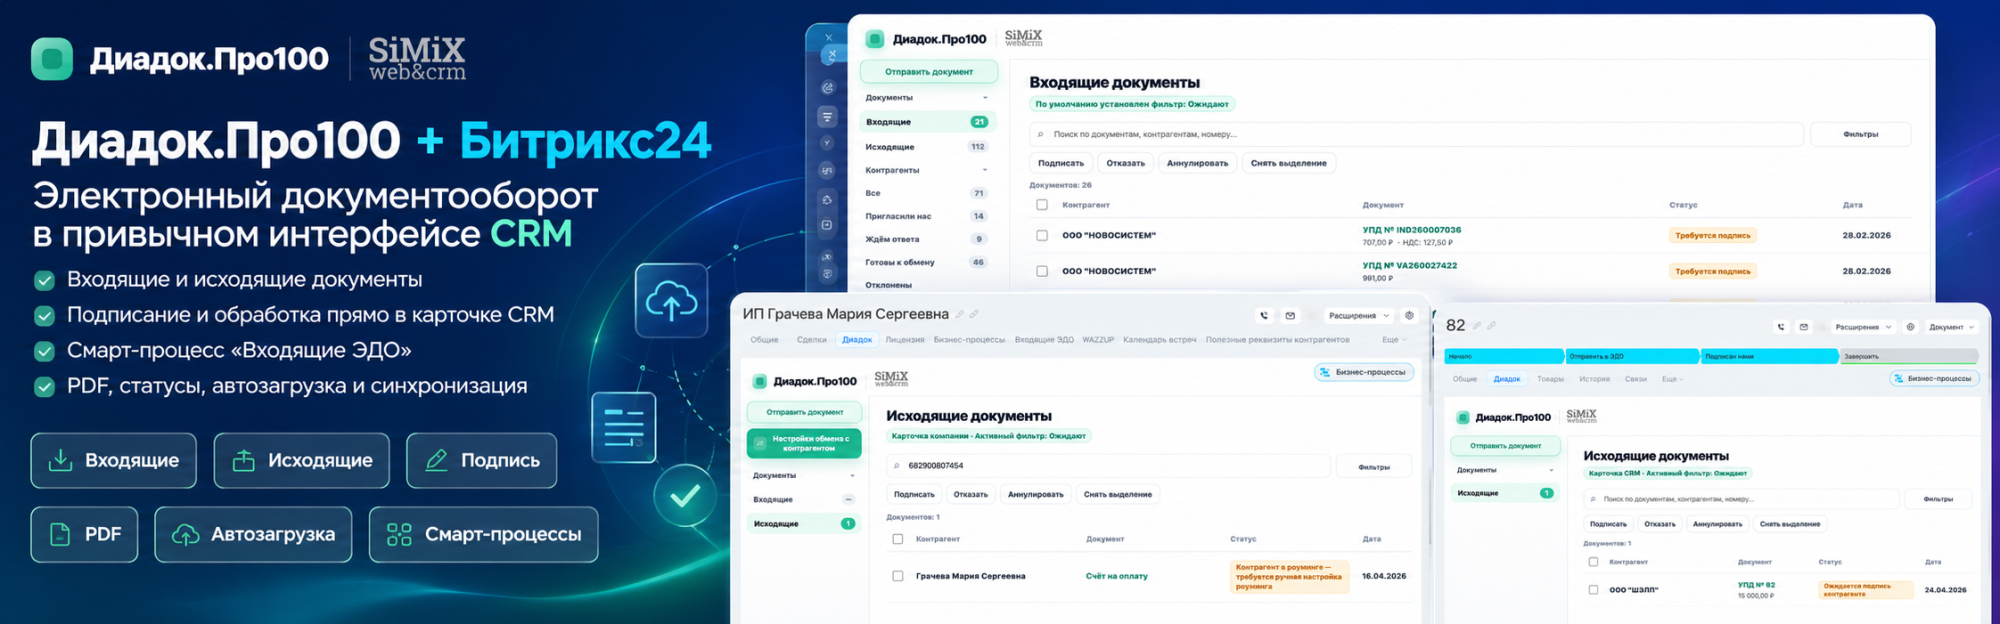Viewport: 2000px width, 624px height.
Task: Switch to the Входящие ЭДО tab
Action: tap(1044, 340)
